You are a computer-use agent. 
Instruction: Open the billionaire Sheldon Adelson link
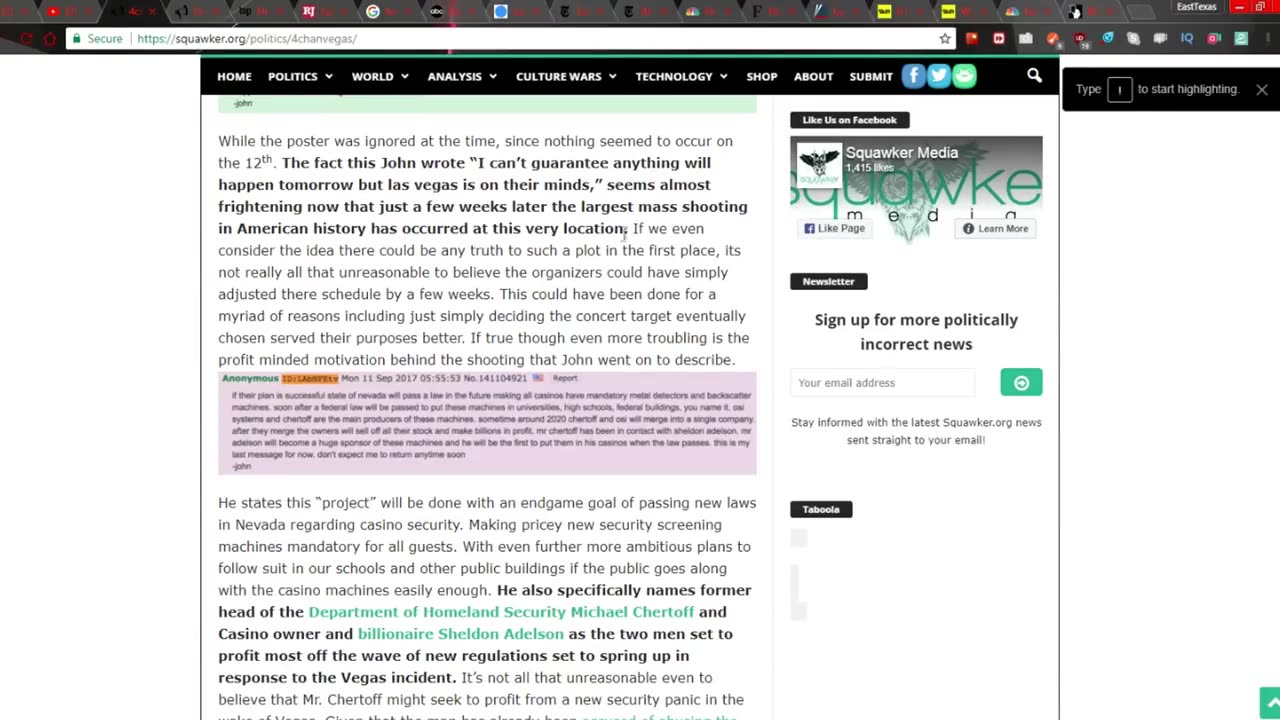click(461, 634)
